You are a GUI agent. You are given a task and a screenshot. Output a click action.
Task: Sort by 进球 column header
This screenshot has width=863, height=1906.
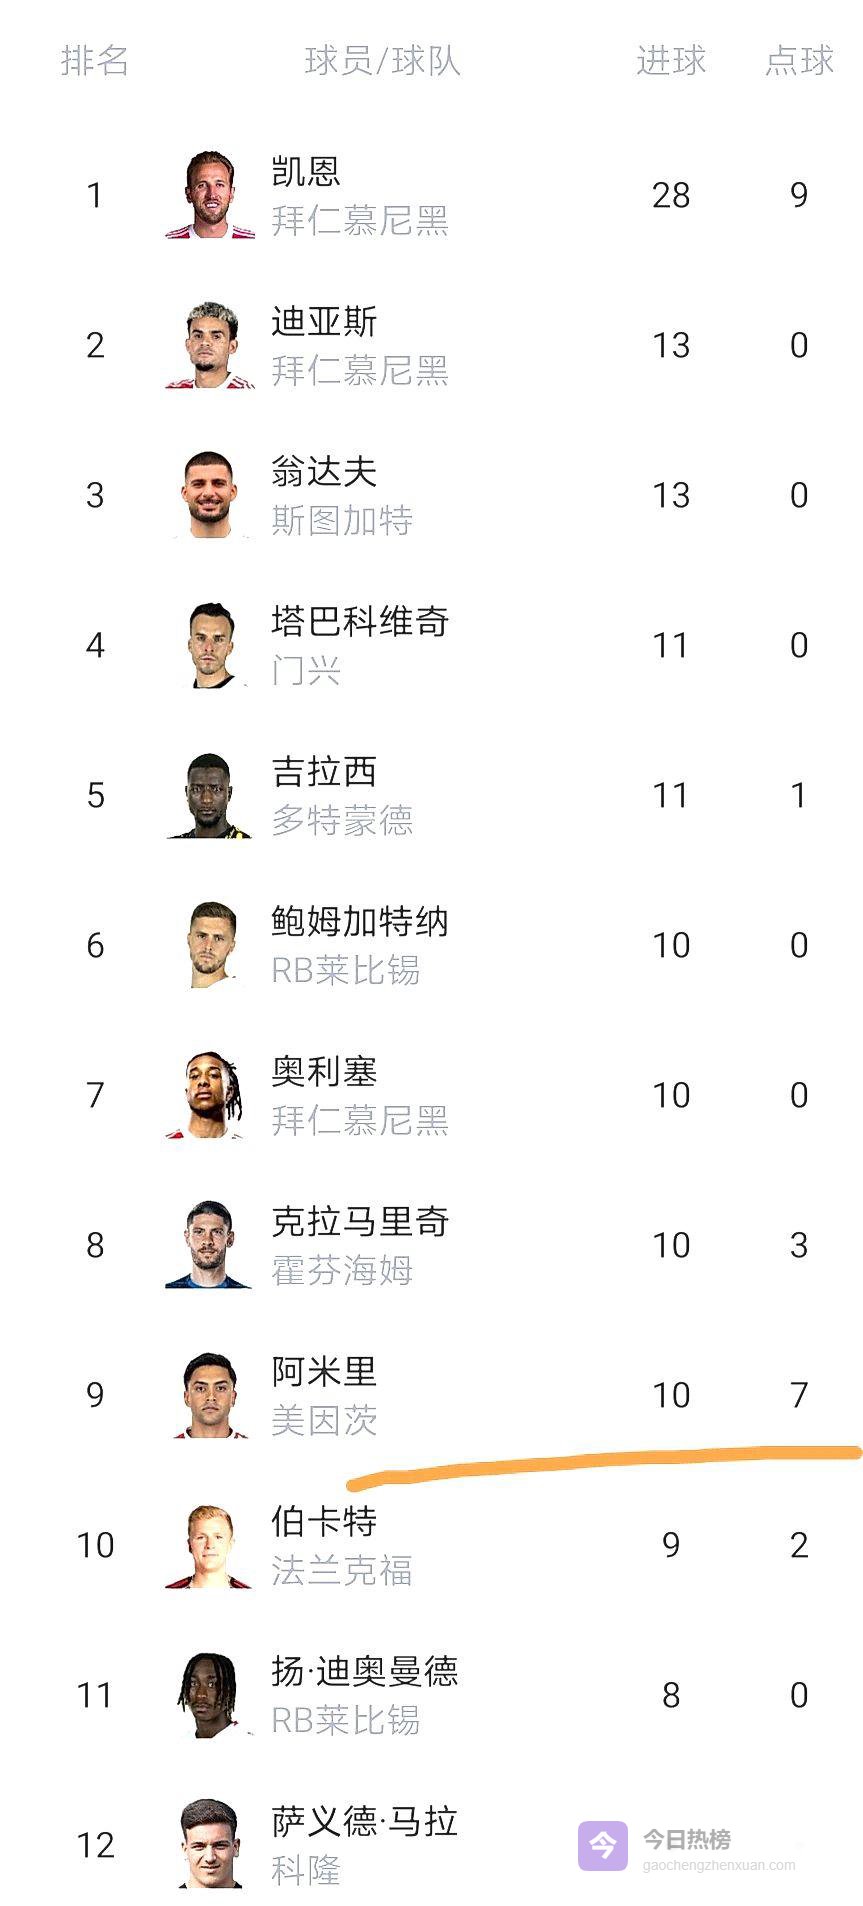click(671, 61)
